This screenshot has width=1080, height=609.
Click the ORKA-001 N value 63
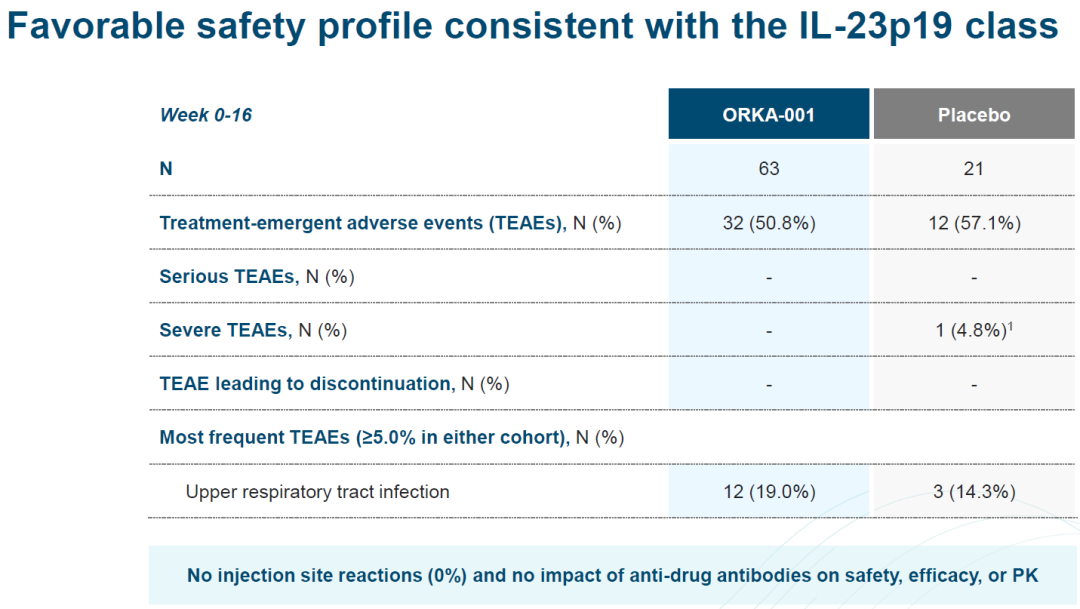pos(768,169)
